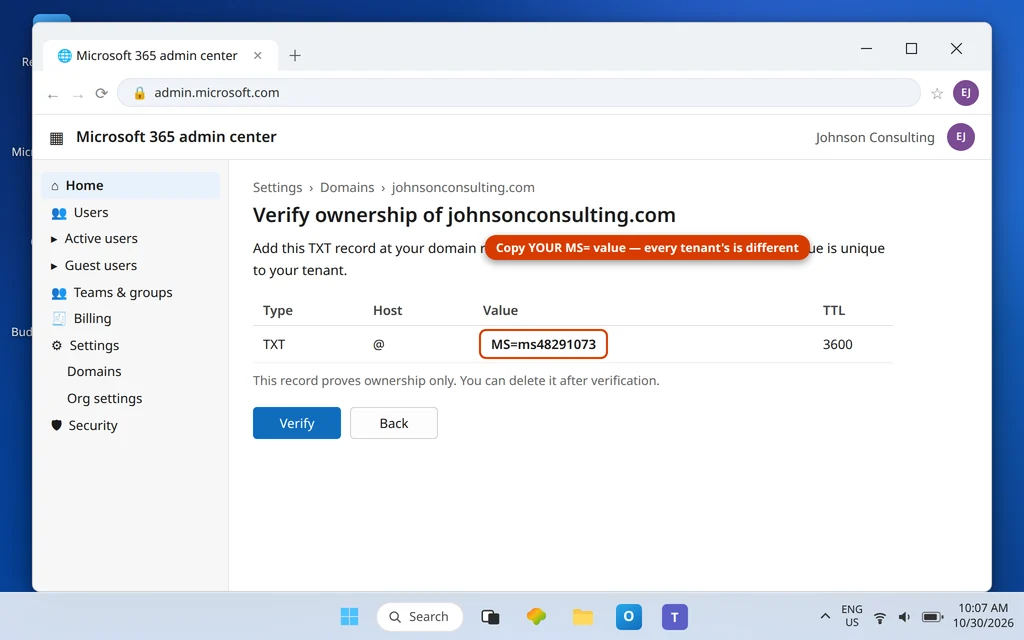Go to Home in the sidebar
1024x640 pixels.
(131, 185)
